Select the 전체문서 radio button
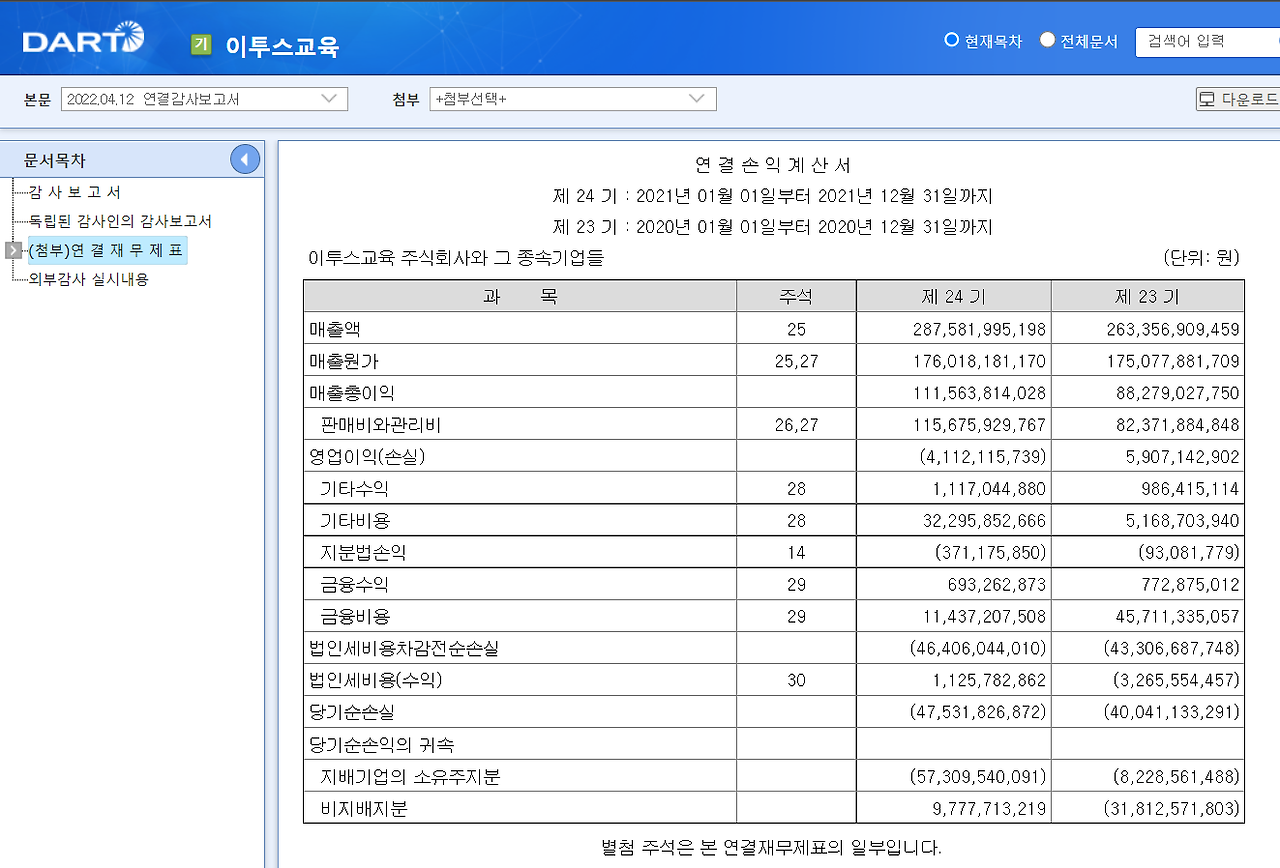The height and width of the screenshot is (868, 1280). coord(1048,40)
